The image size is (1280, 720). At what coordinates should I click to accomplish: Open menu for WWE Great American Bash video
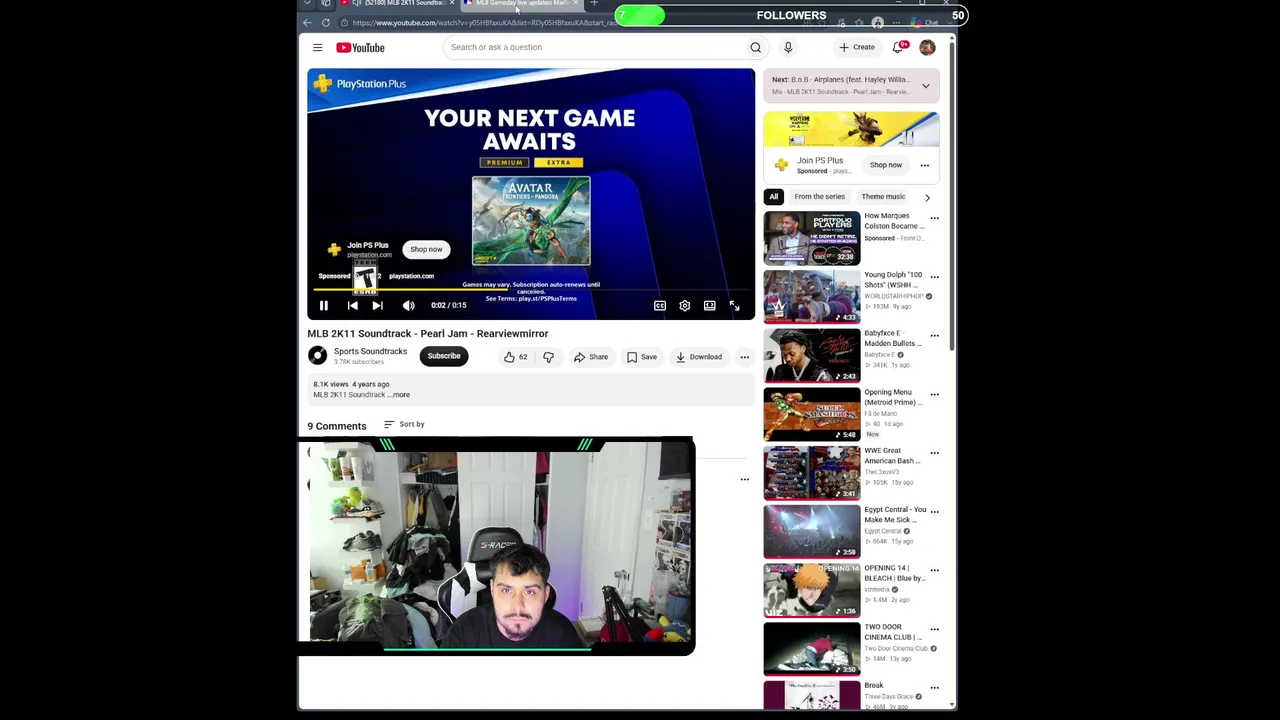tap(934, 453)
